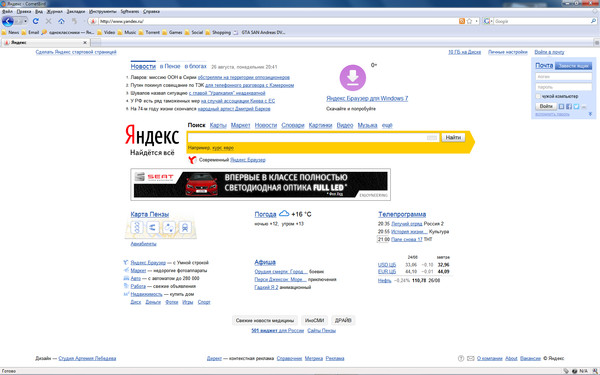Viewport: 600px width, 375px height.
Task: Switch news to в Пензе tab
Action: click(x=170, y=66)
